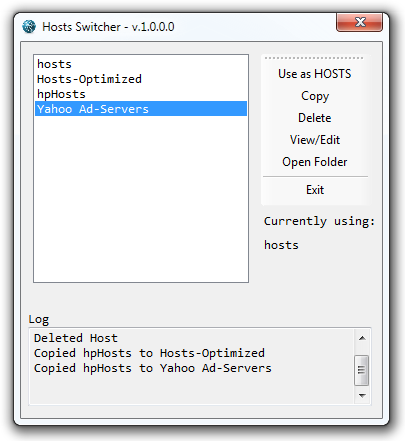This screenshot has width=405, height=441.
Task: Click the Log scrollbar thumb
Action: 362,370
